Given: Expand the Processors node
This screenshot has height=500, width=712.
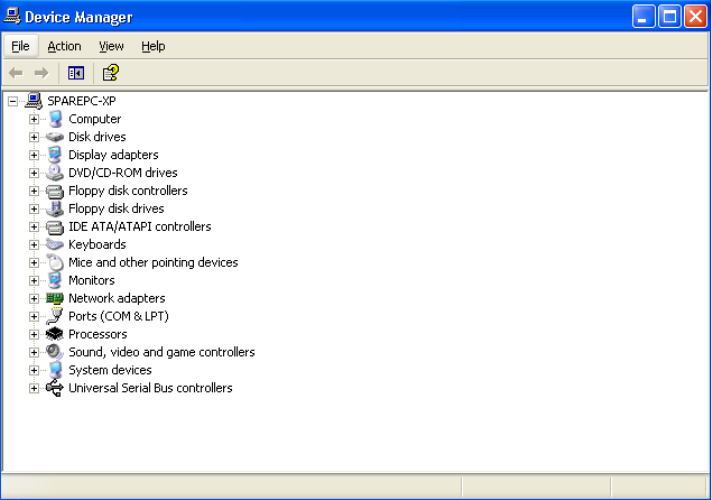Looking at the screenshot, I should tap(34, 334).
